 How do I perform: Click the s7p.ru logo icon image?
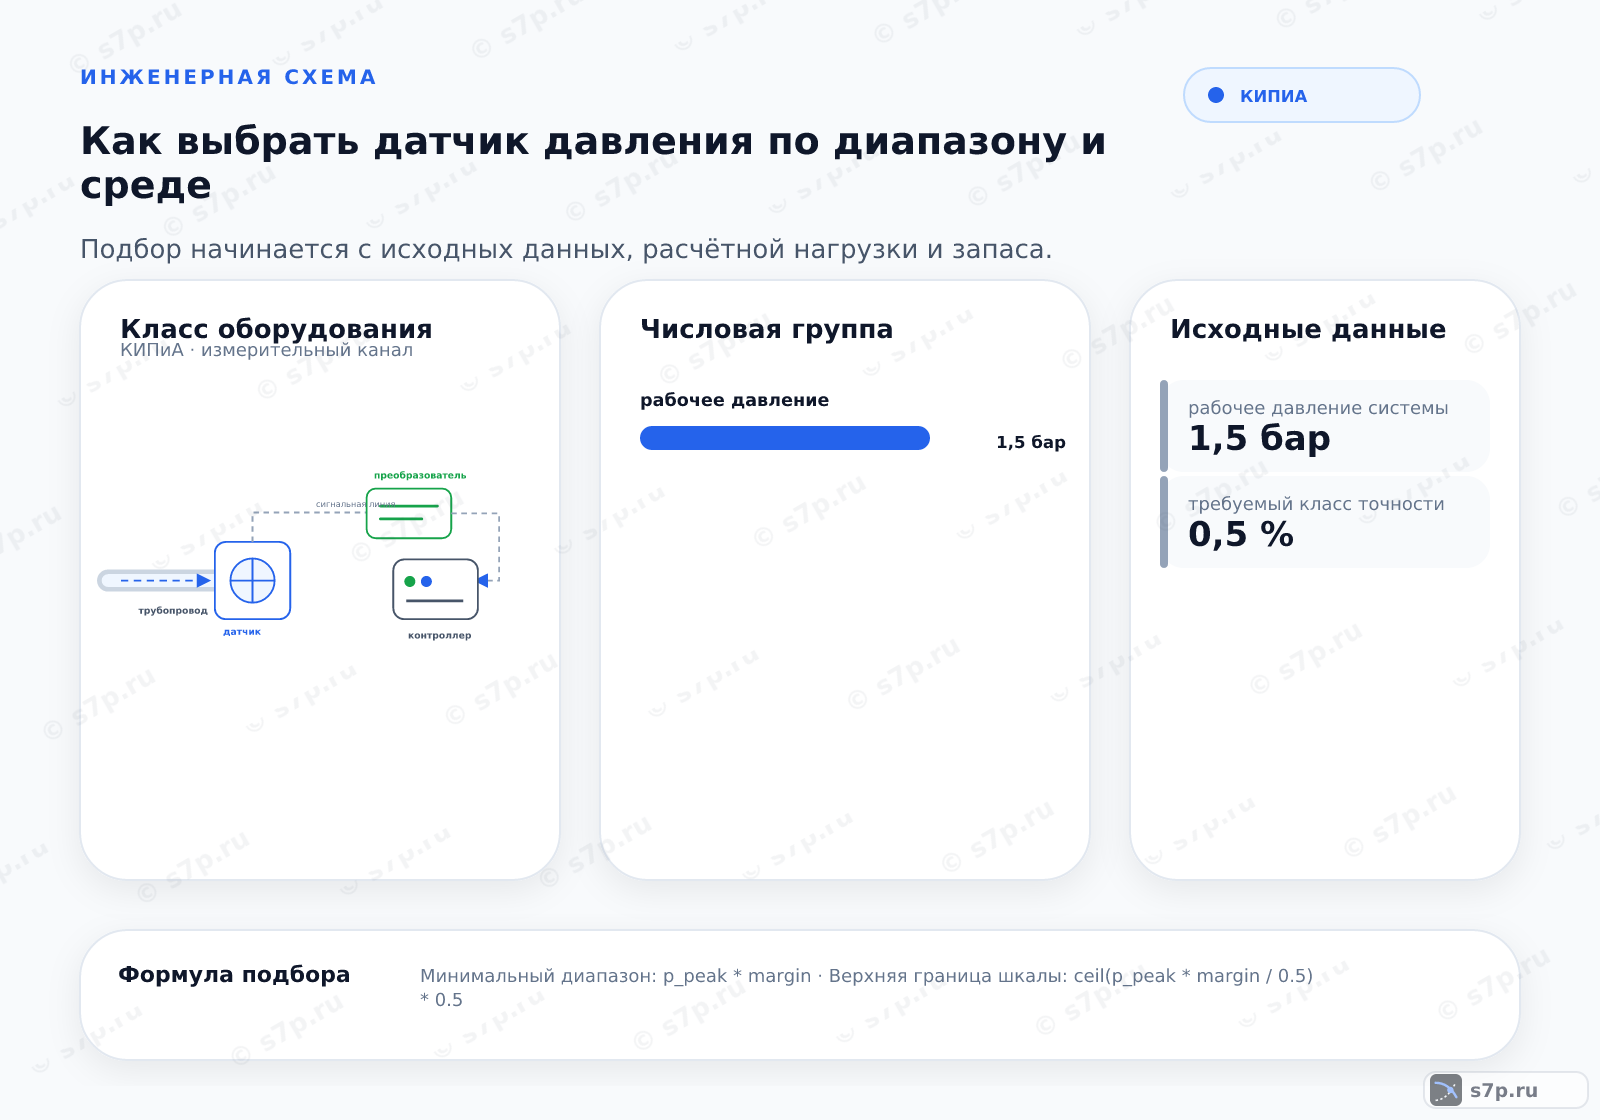point(1446,1090)
